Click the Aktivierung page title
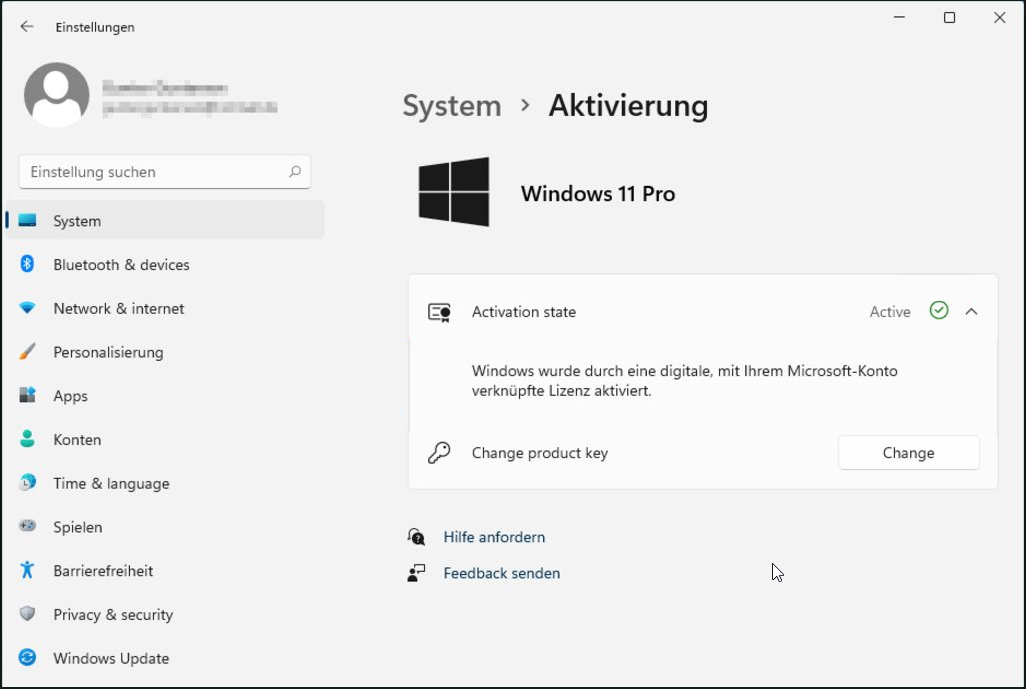The width and height of the screenshot is (1026, 689). (629, 106)
